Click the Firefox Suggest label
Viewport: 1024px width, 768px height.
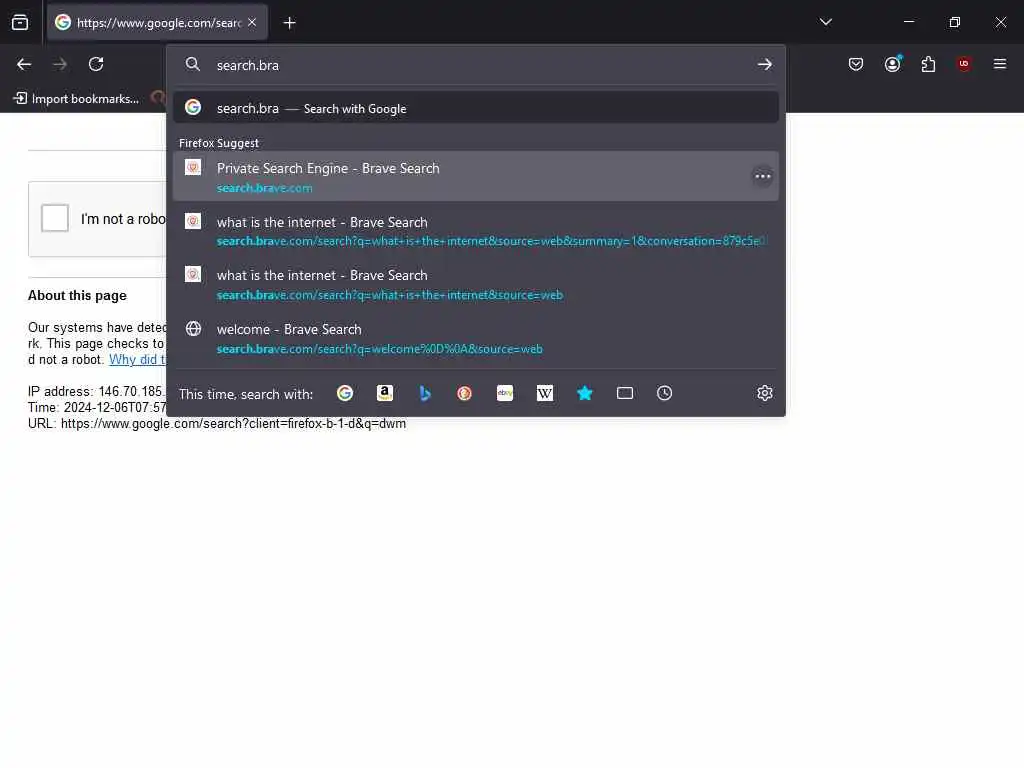click(x=219, y=143)
